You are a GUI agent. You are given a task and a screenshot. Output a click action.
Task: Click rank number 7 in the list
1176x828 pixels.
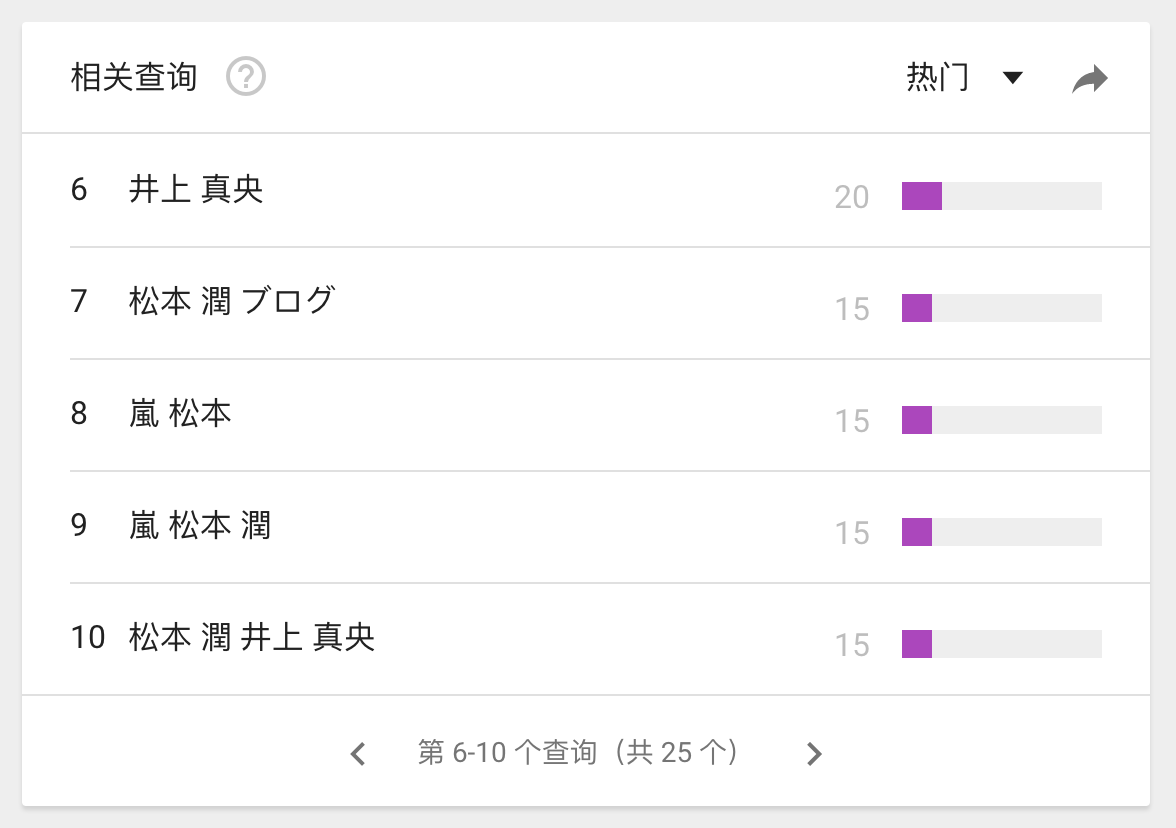pos(79,301)
